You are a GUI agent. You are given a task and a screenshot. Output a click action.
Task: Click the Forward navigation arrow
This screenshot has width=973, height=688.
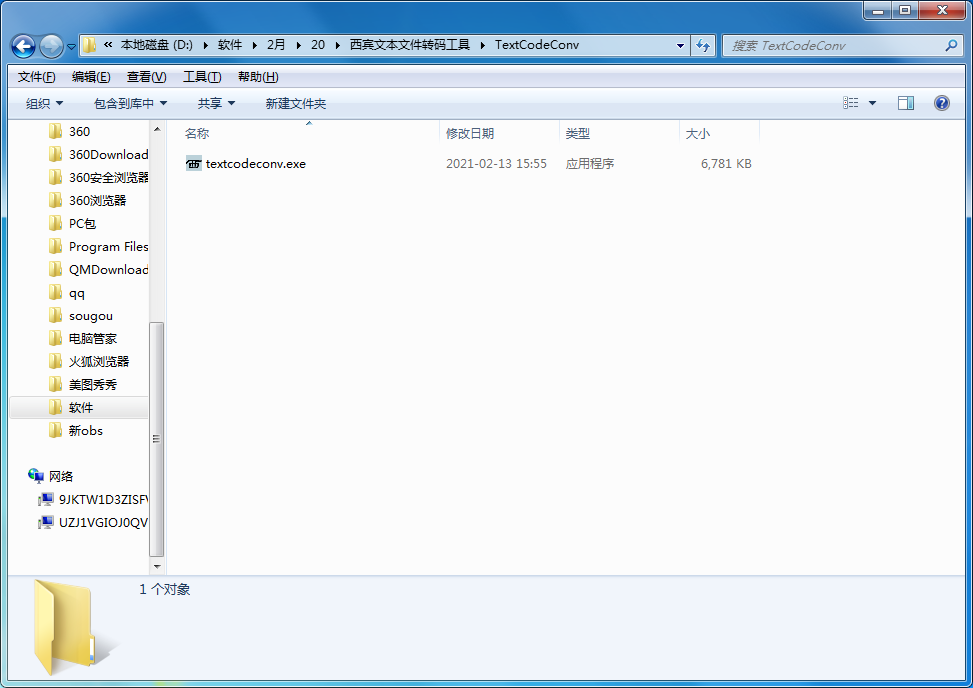[x=49, y=46]
